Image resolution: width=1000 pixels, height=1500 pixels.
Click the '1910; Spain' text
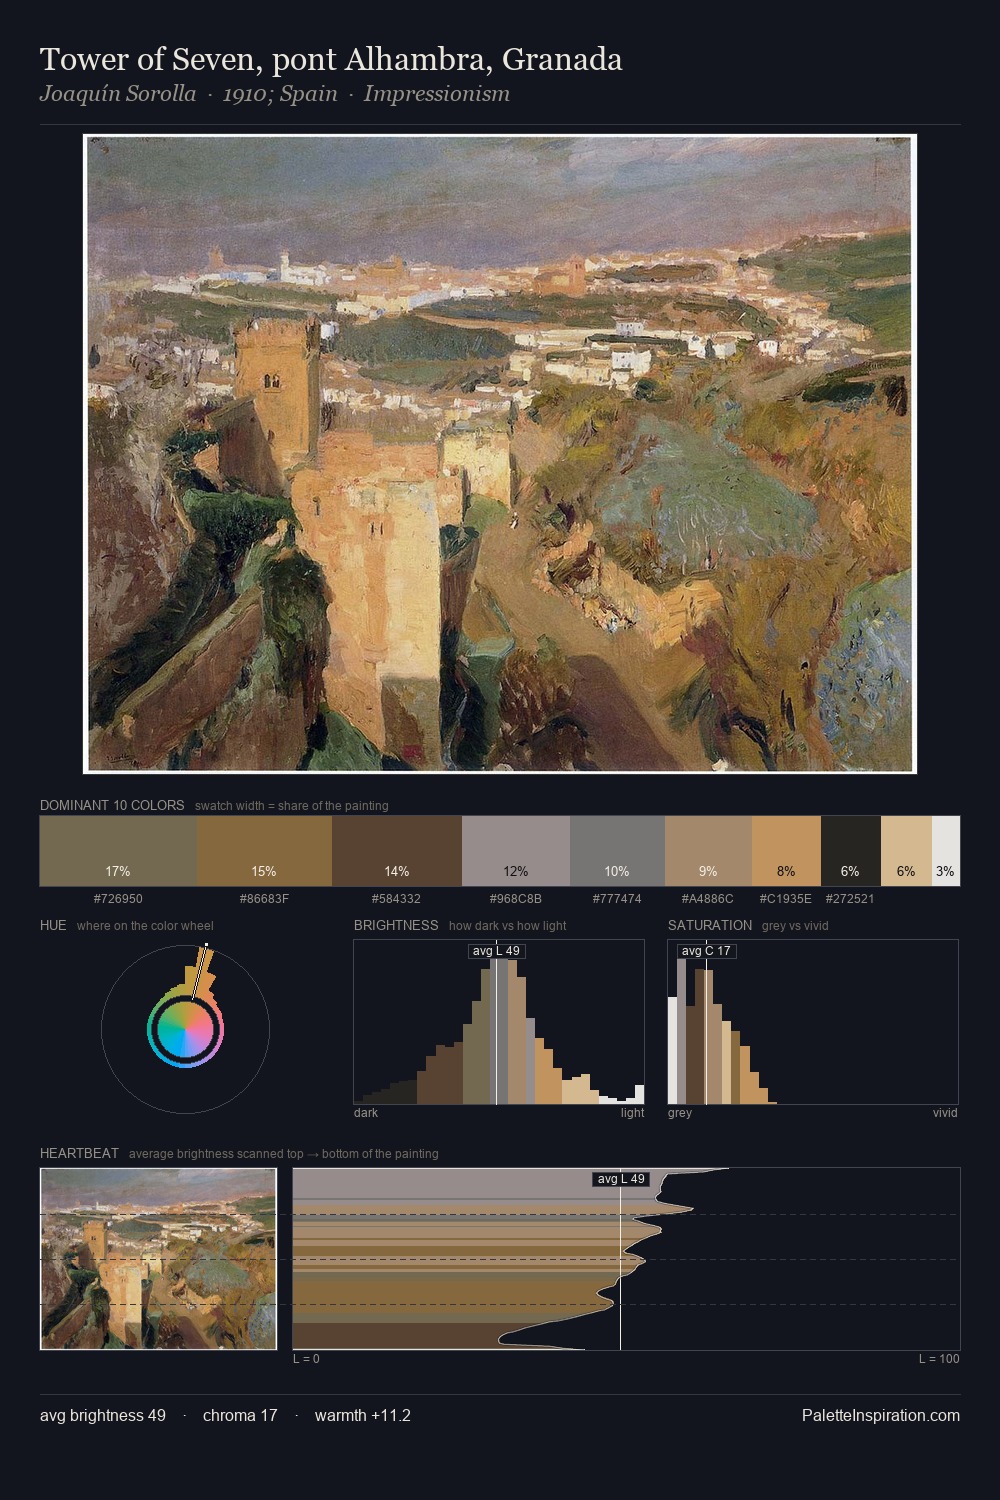(x=280, y=94)
